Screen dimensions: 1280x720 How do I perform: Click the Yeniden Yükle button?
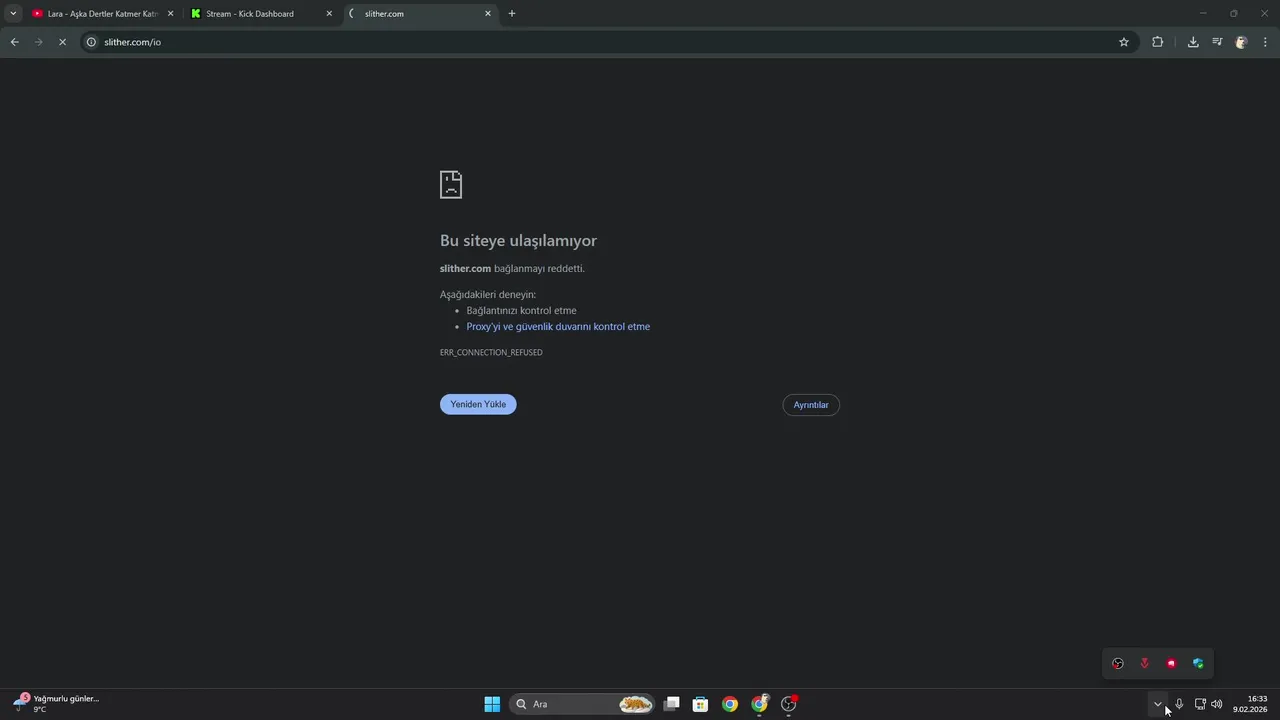(x=478, y=404)
